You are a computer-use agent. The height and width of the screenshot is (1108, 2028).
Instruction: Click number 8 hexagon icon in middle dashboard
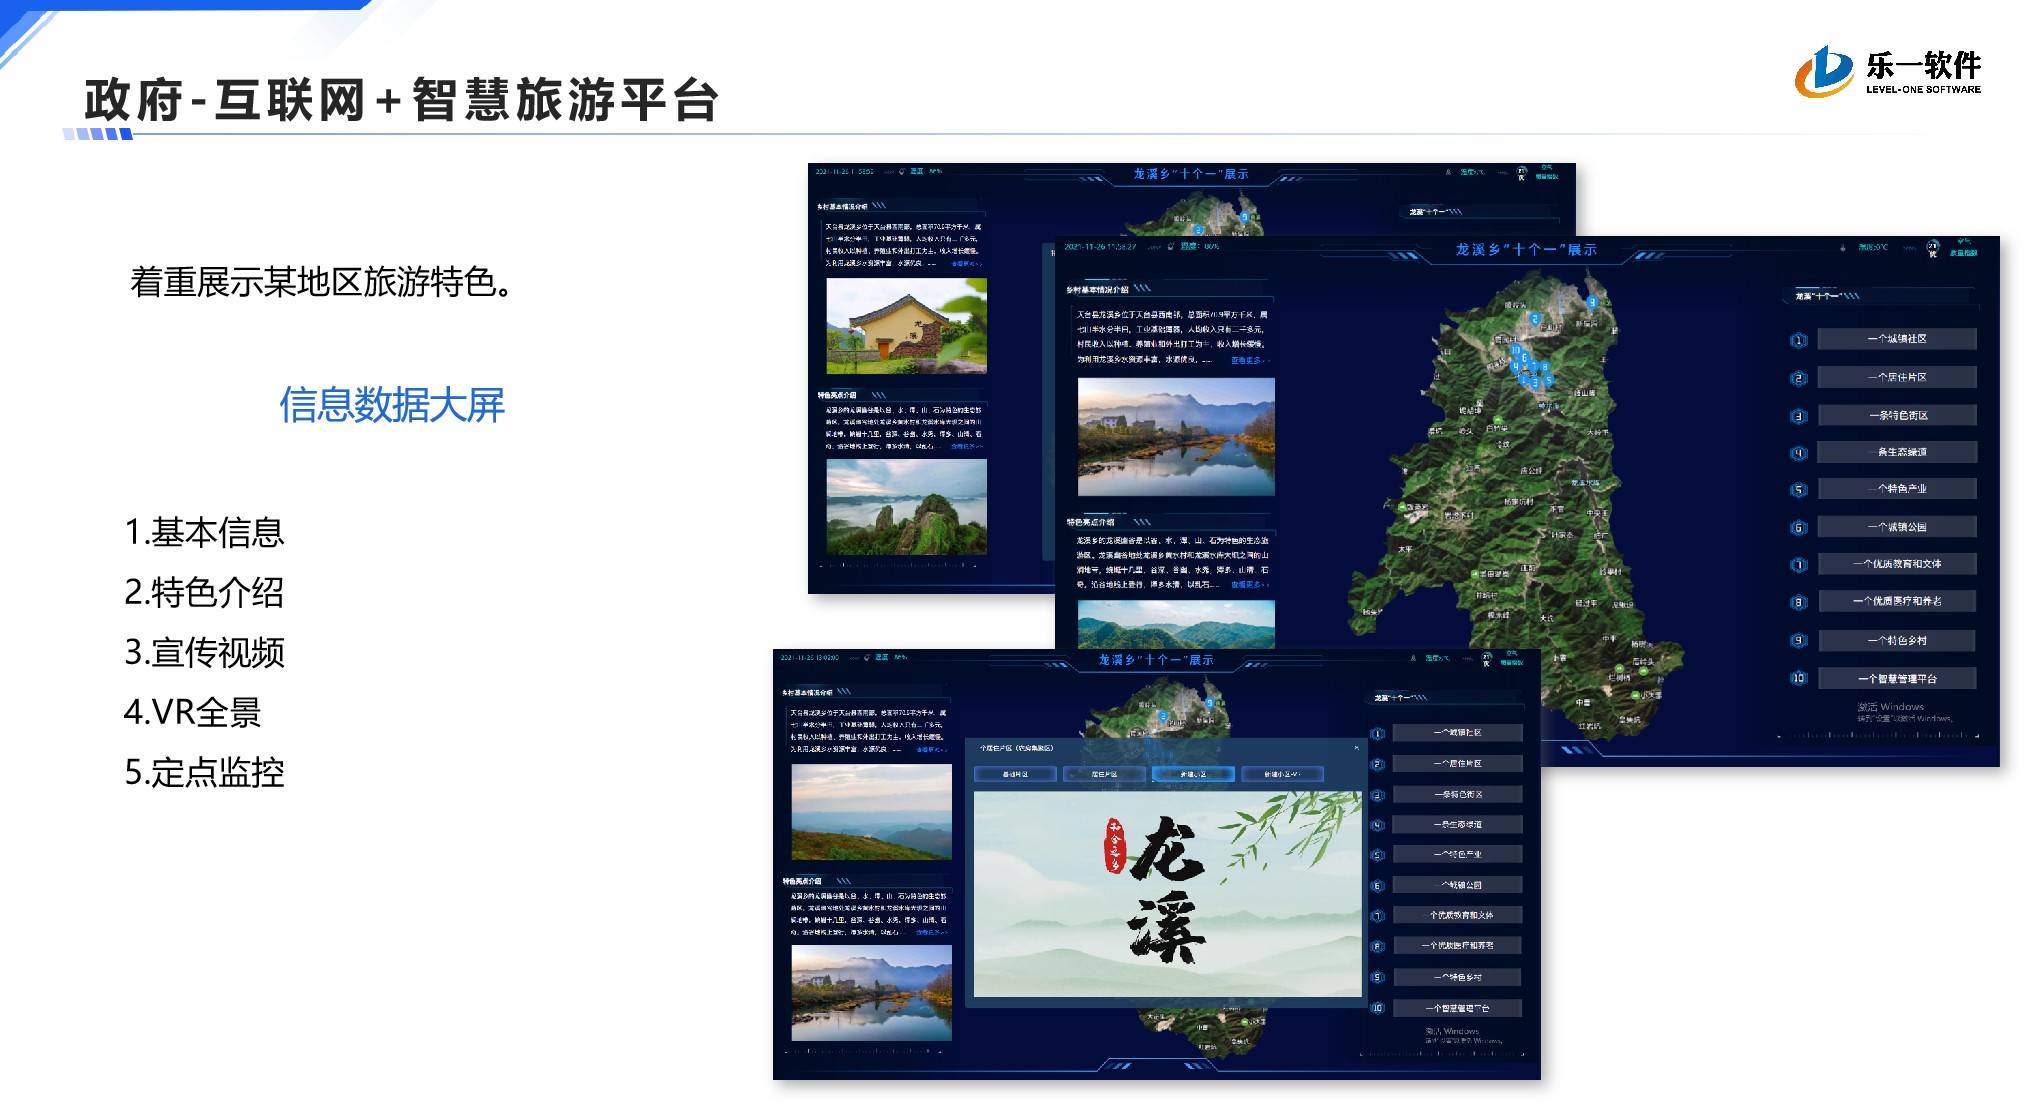[1798, 602]
